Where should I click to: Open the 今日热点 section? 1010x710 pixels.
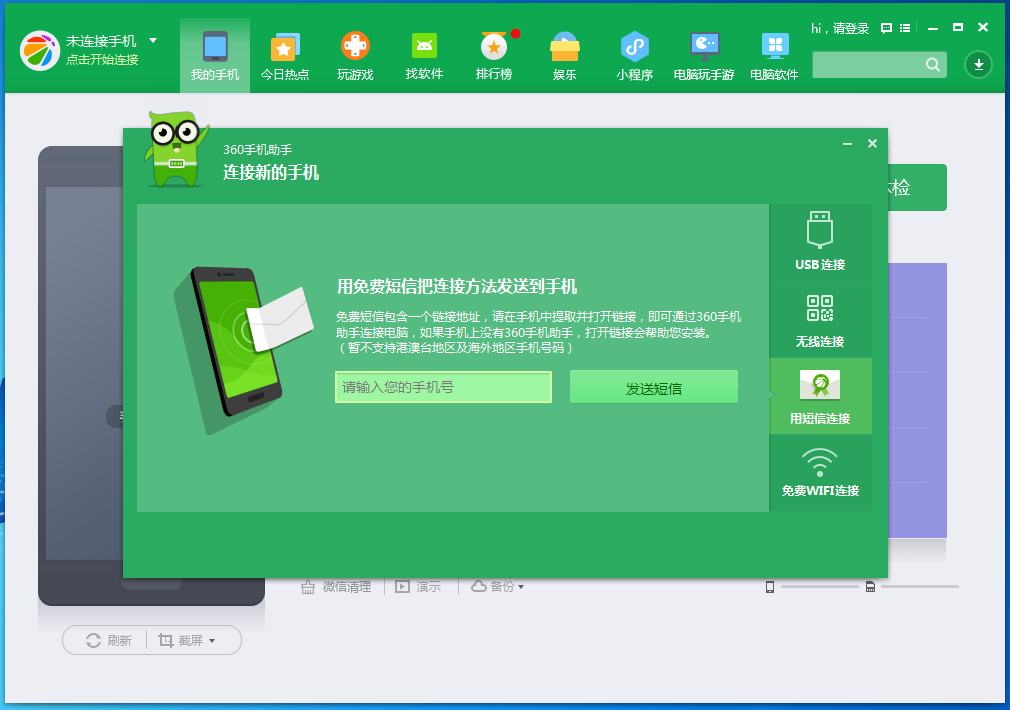click(285, 55)
